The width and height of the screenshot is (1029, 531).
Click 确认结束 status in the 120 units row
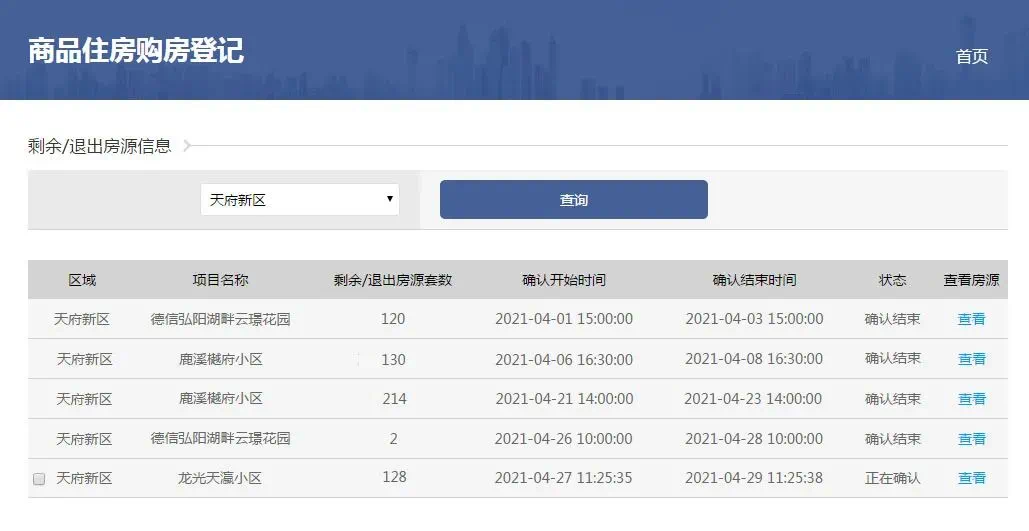pyautogui.click(x=892, y=320)
